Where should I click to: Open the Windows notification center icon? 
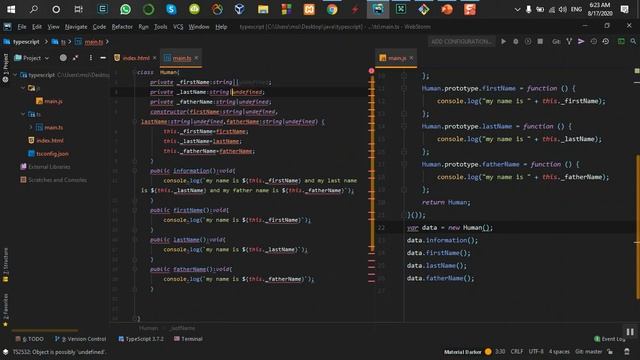(624, 9)
